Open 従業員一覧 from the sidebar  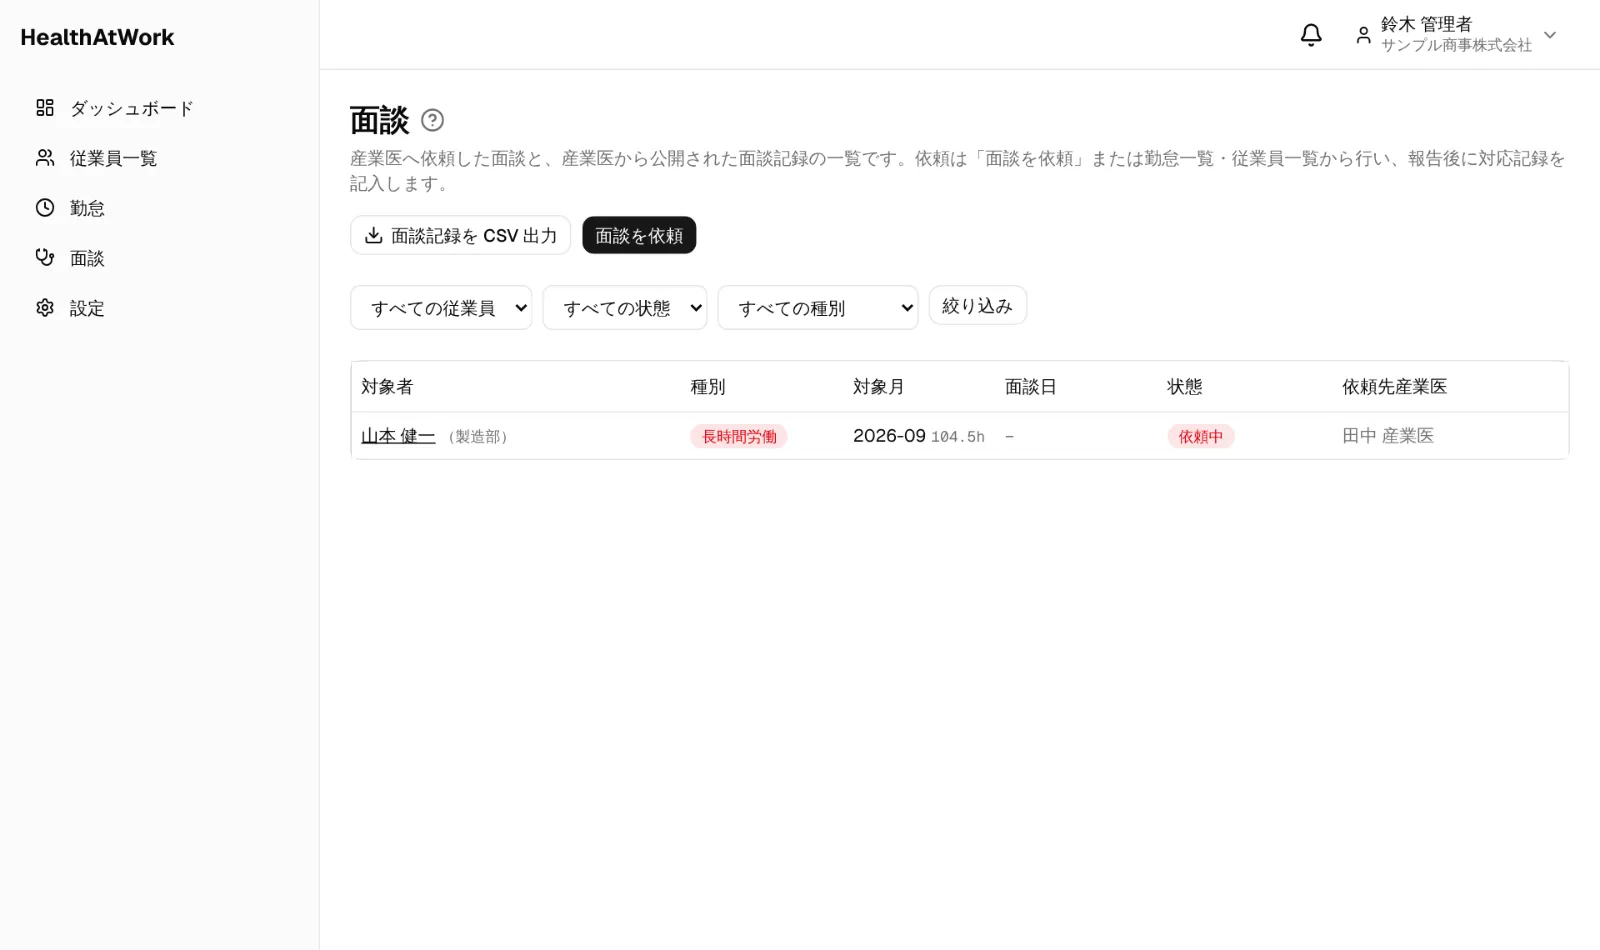[x=113, y=158]
